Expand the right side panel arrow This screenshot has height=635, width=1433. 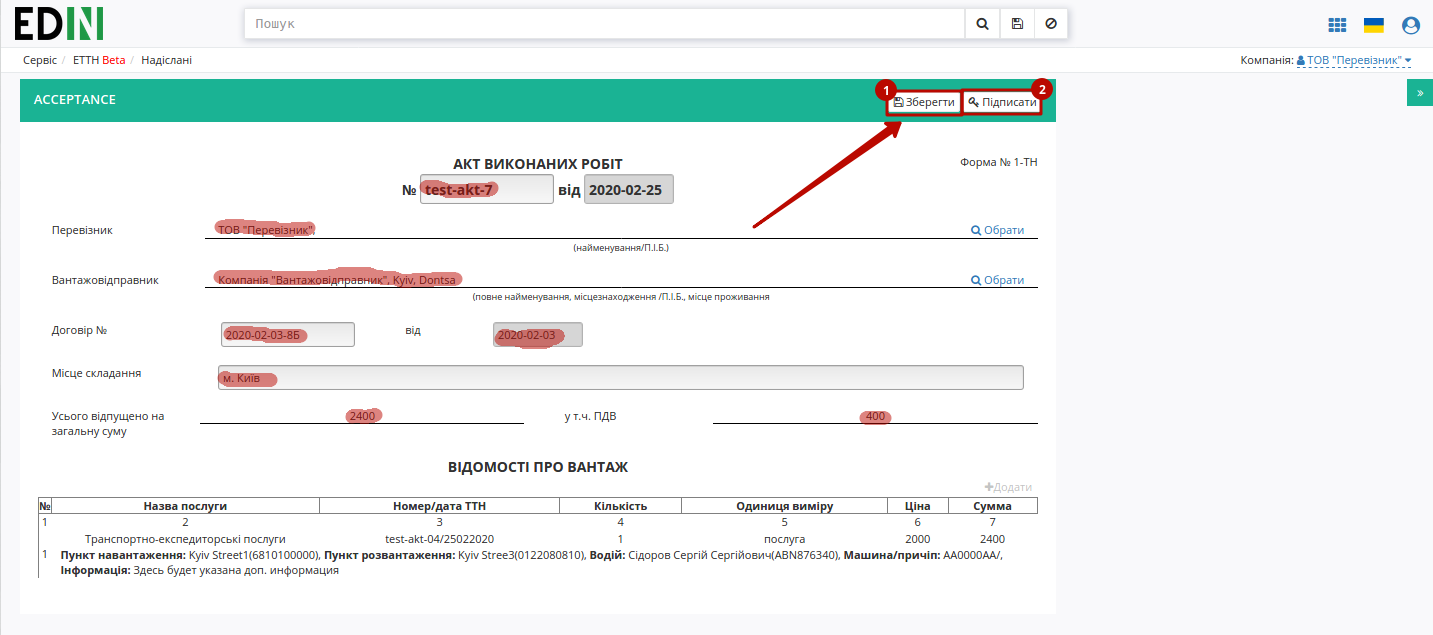1420,92
